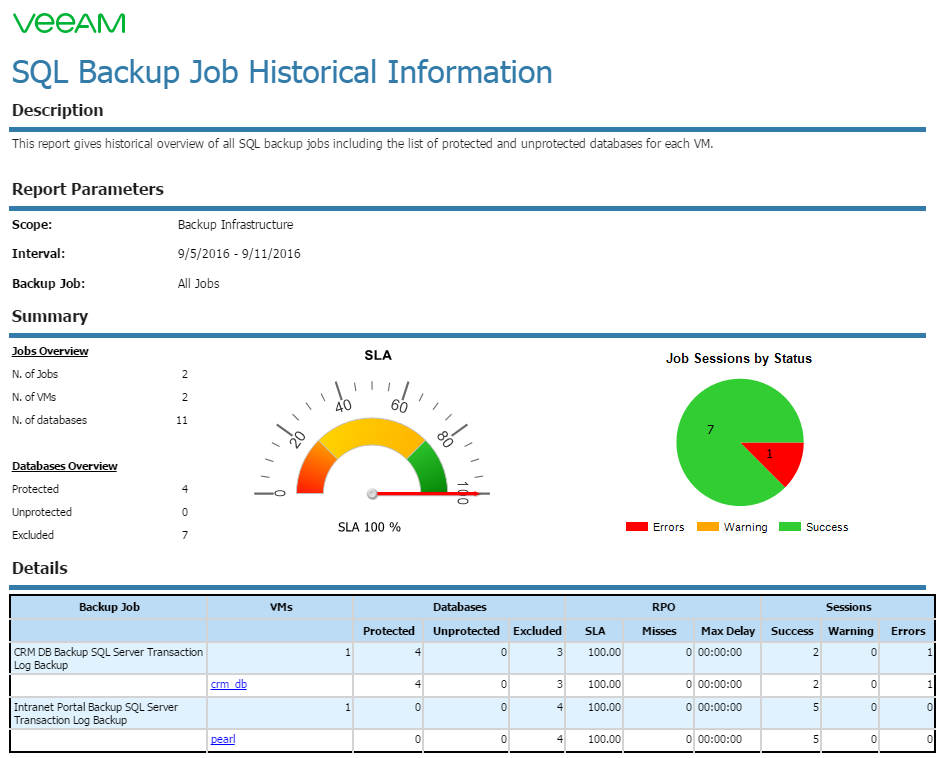
Task: Select the 'CRM DB Backup SQL Server Transaction' job row
Action: pyautogui.click(x=472, y=658)
